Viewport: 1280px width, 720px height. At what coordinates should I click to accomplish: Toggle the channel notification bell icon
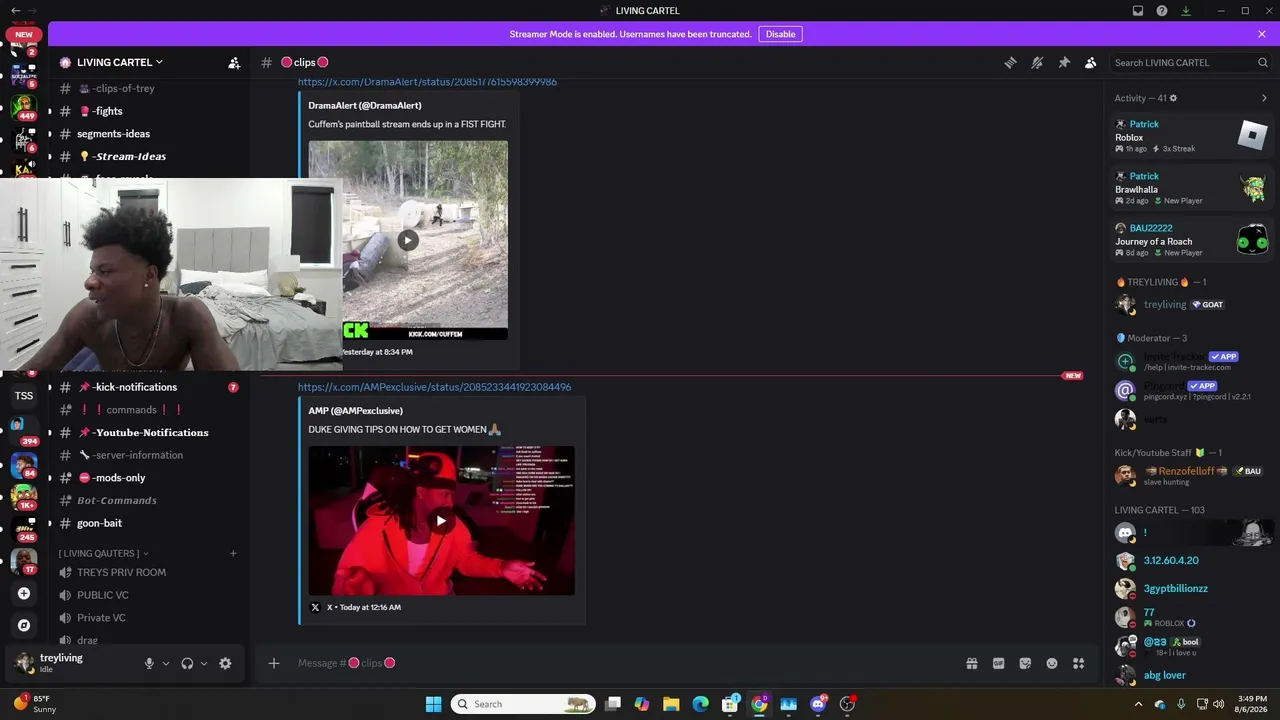(x=1037, y=62)
